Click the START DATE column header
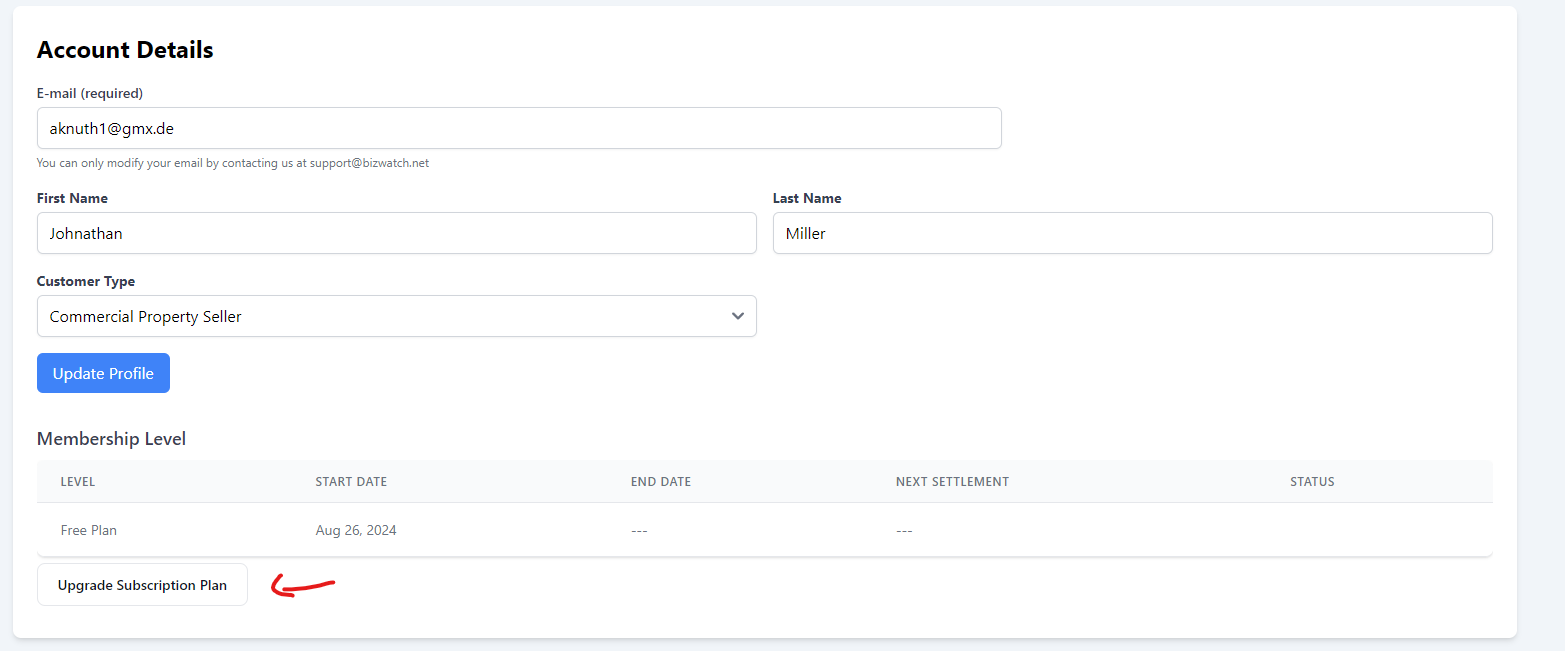This screenshot has height=651, width=1565. pyautogui.click(x=351, y=482)
